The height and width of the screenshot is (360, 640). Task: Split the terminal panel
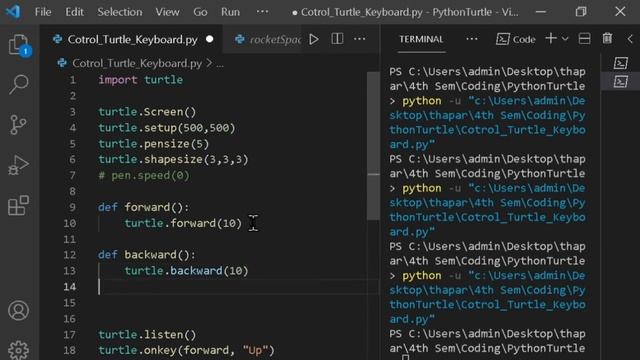pos(584,39)
